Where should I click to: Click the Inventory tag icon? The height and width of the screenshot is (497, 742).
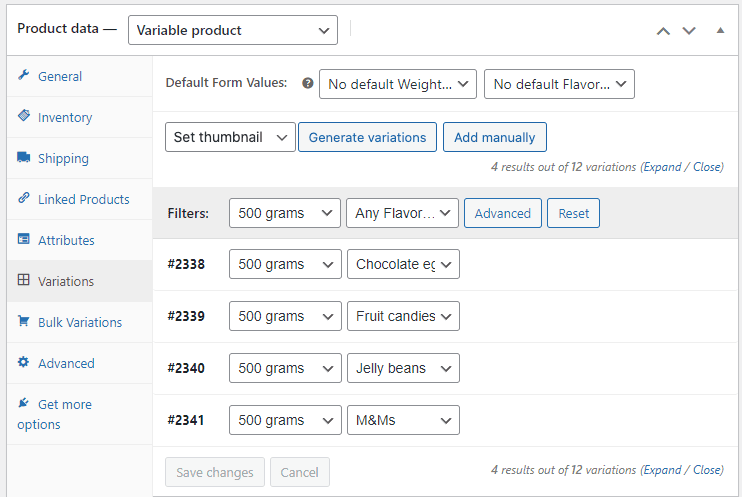point(24,117)
